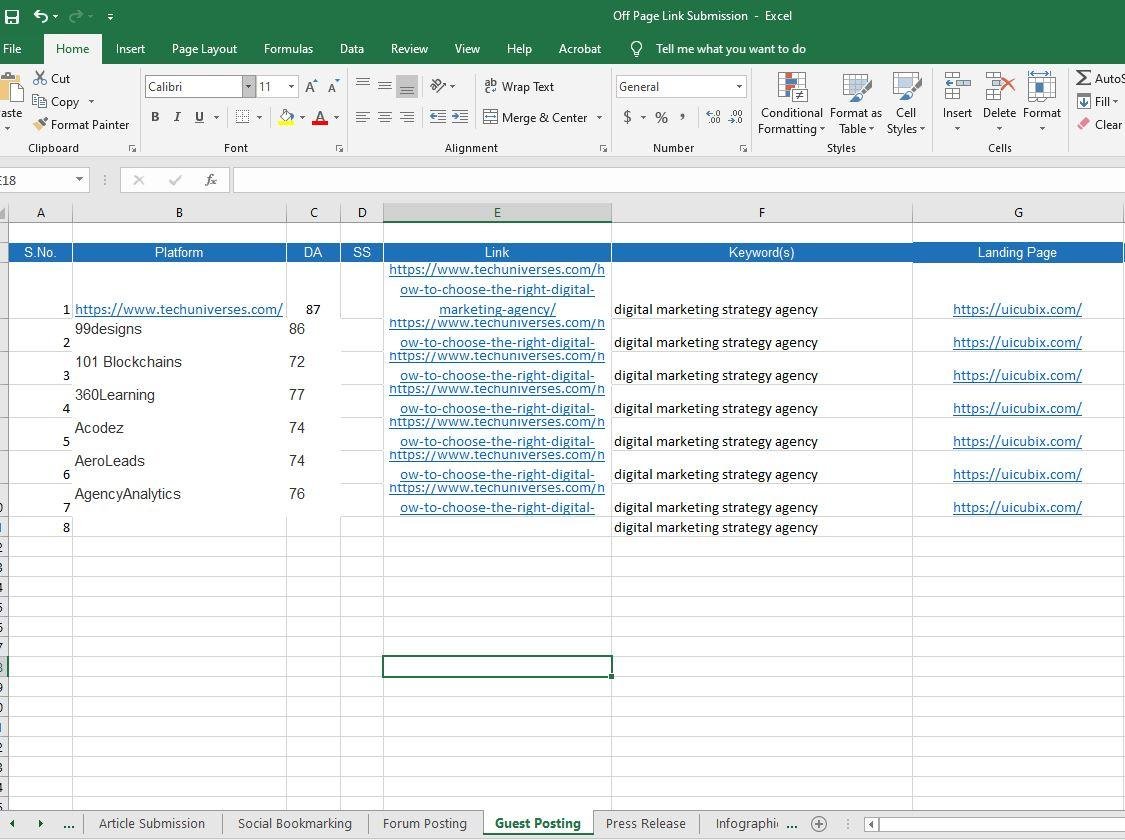The width and height of the screenshot is (1125, 840).
Task: Open techuniverses.com link in Platform column
Action: click(179, 309)
